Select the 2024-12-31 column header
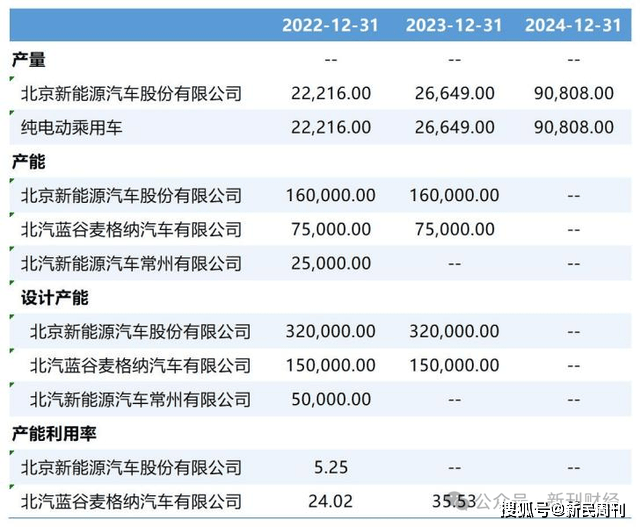This screenshot has width=640, height=527. click(573, 25)
